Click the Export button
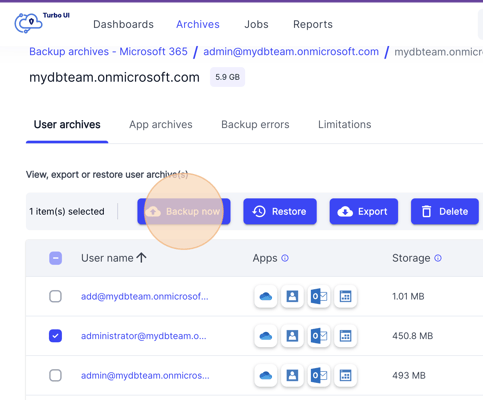The height and width of the screenshot is (400, 483). coord(364,211)
